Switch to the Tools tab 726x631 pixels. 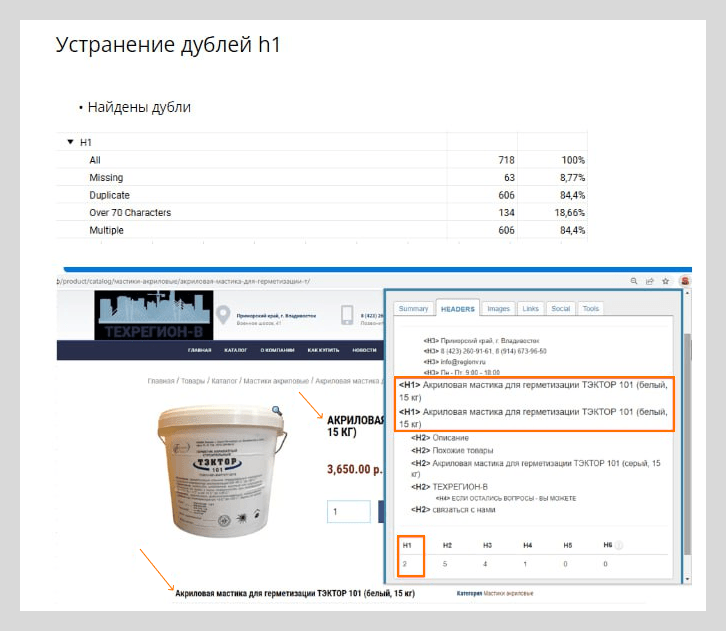[x=590, y=308]
